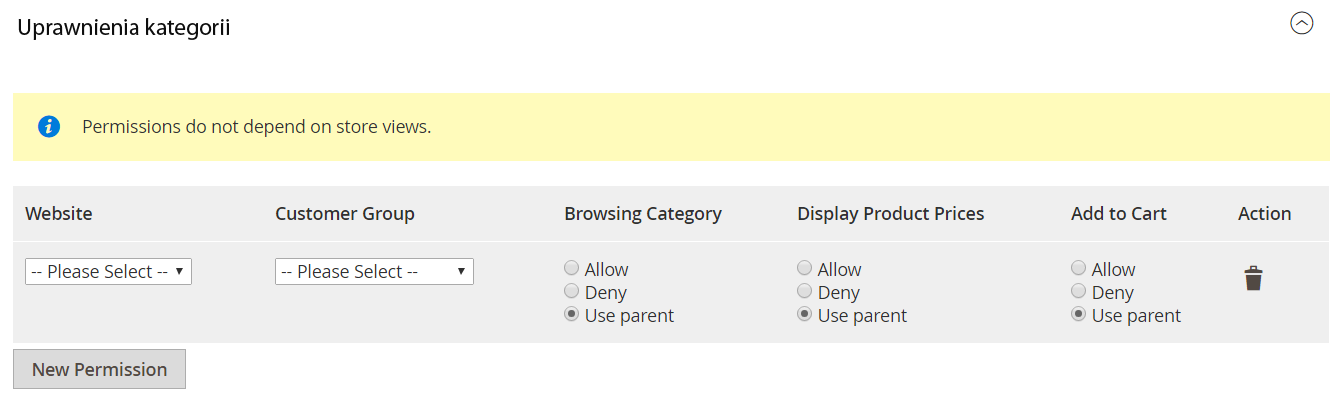Select Allow for Add to Cart
The width and height of the screenshot is (1344, 406).
coord(1078,268)
